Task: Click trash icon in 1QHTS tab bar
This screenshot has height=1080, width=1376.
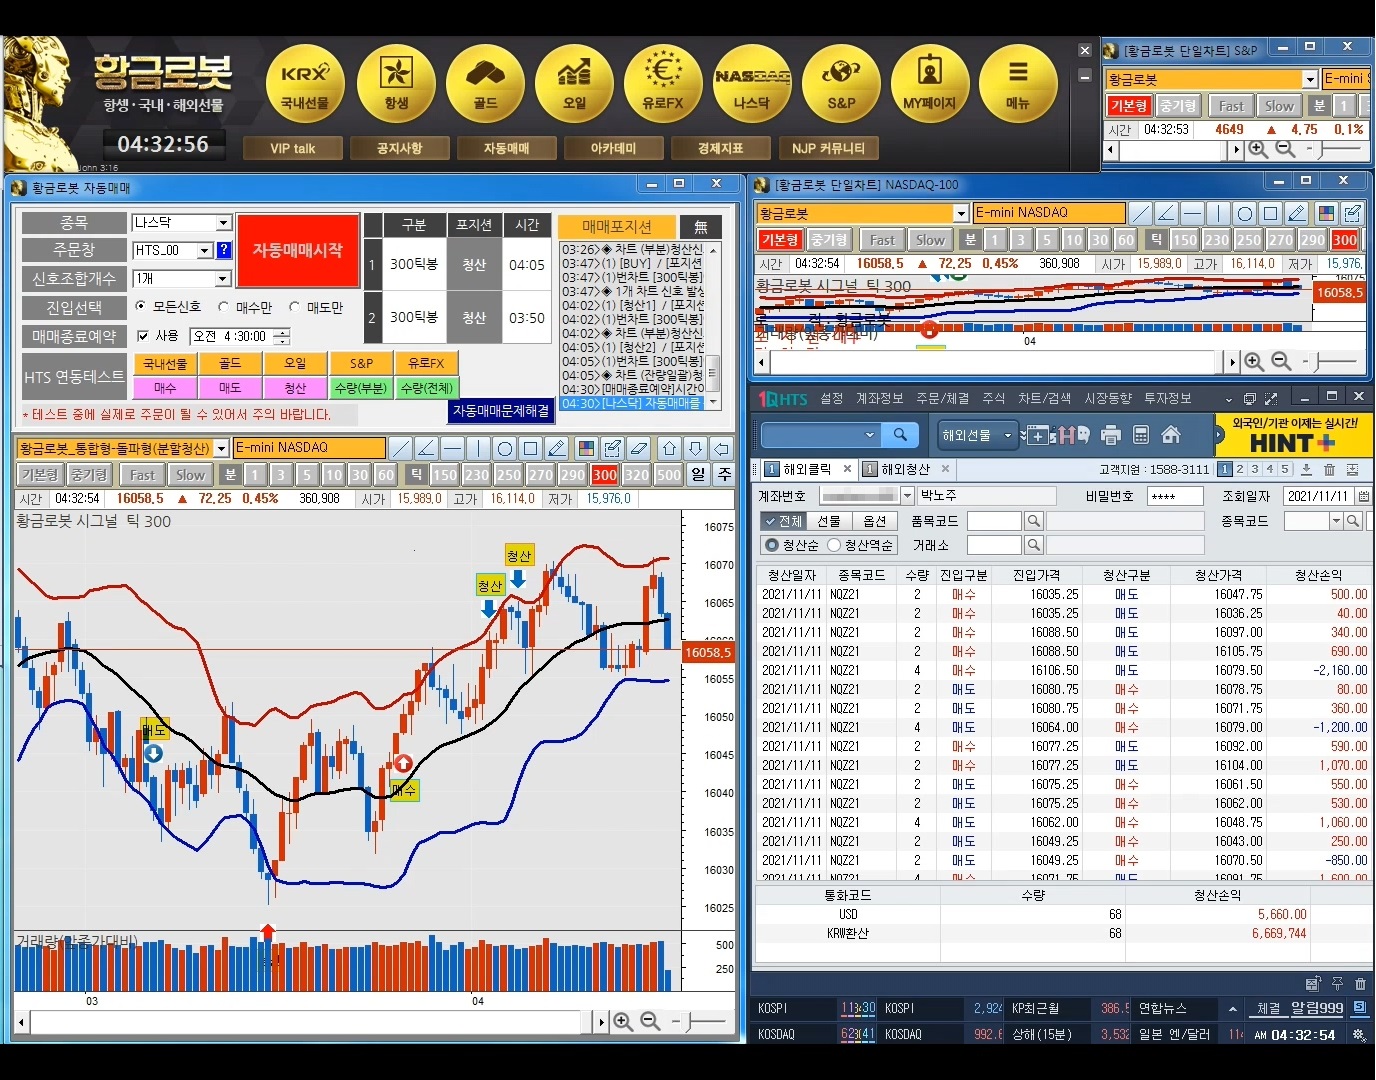Action: (1329, 469)
